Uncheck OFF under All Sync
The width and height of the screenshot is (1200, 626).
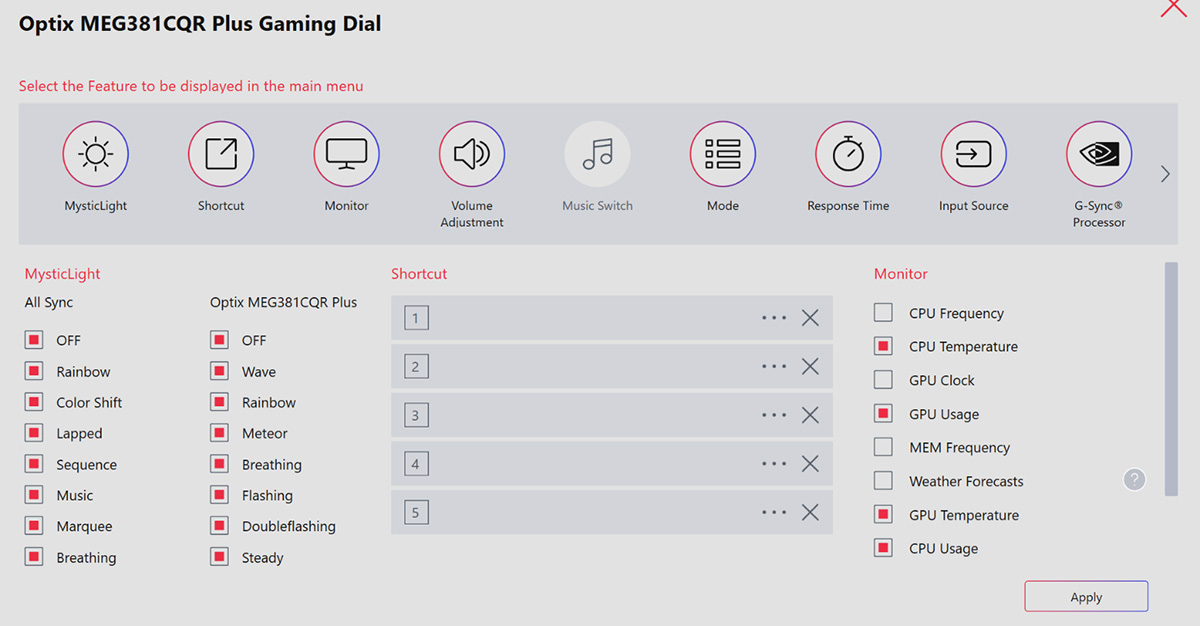pos(34,340)
